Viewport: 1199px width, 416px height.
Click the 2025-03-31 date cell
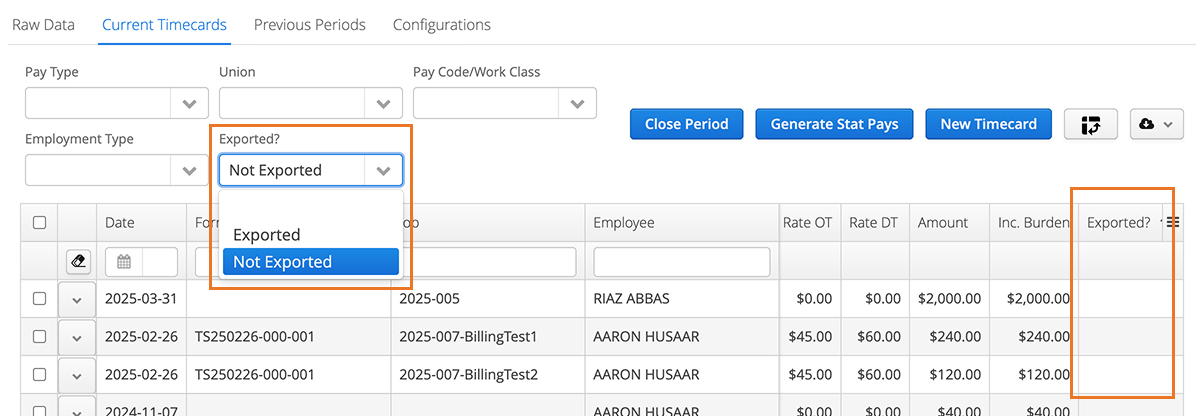141,299
